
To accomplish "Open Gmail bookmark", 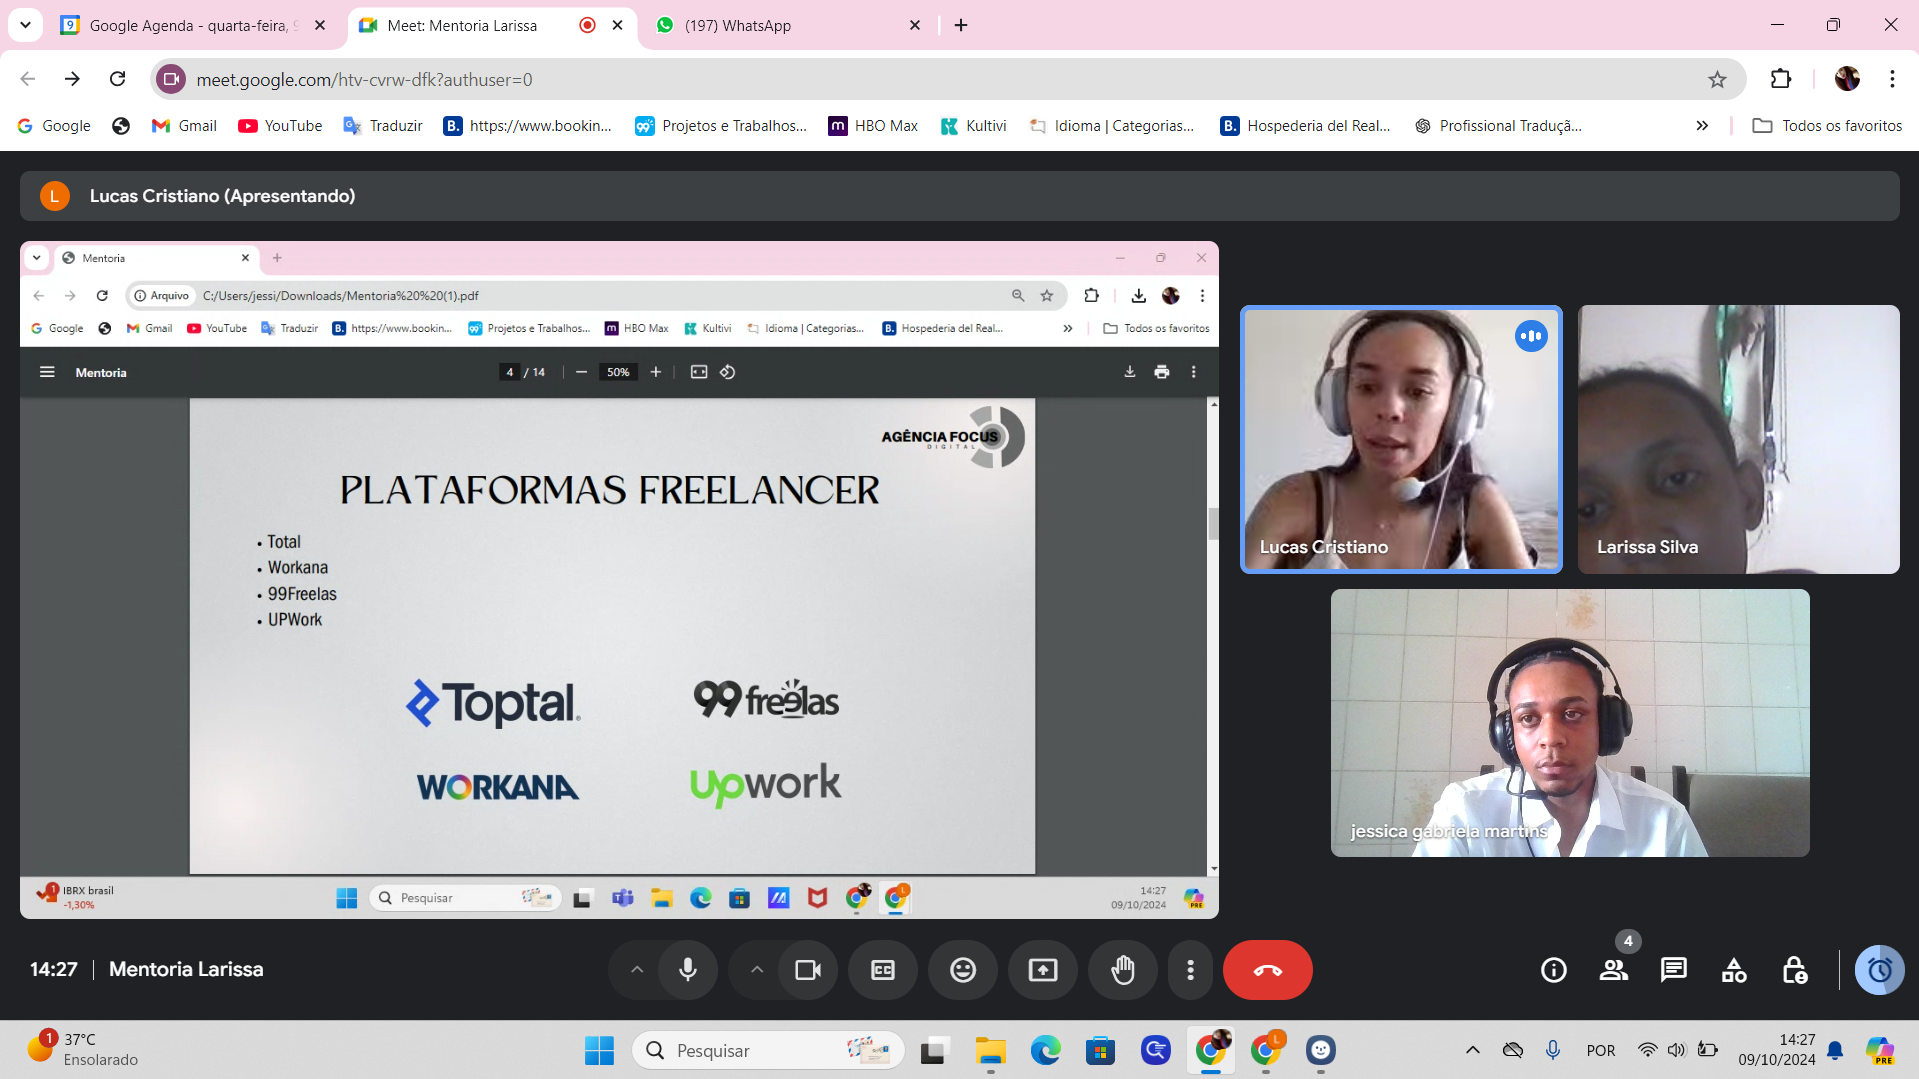I will pyautogui.click(x=184, y=126).
